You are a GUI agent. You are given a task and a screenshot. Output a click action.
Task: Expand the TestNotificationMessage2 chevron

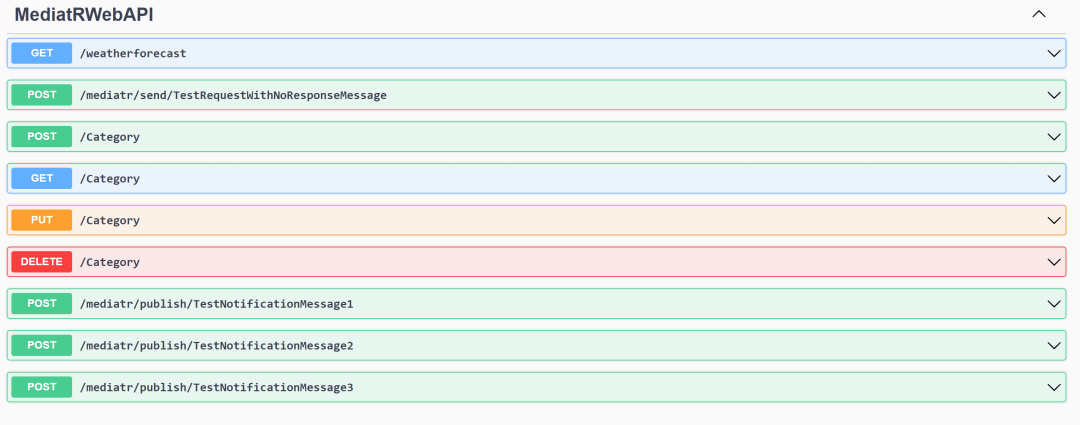coord(1054,345)
